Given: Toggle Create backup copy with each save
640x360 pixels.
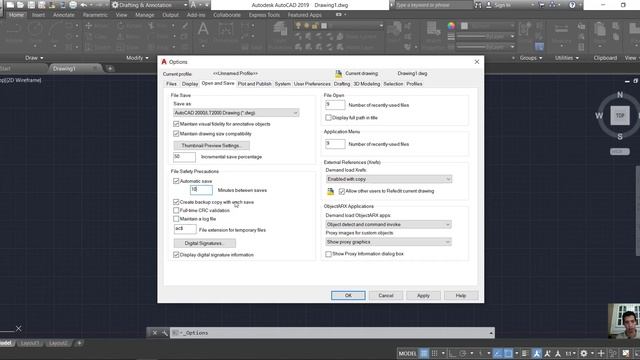Looking at the screenshot, I should [x=176, y=202].
